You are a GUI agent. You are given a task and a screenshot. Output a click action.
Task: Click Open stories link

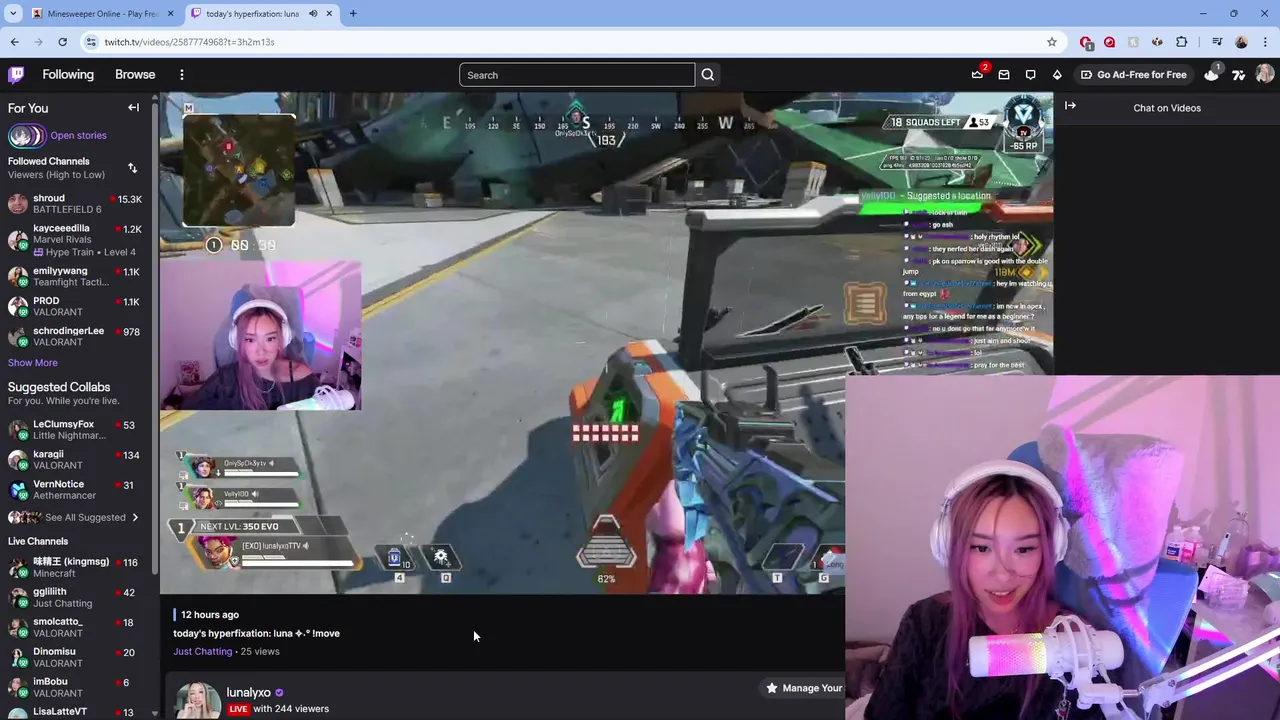pyautogui.click(x=78, y=135)
